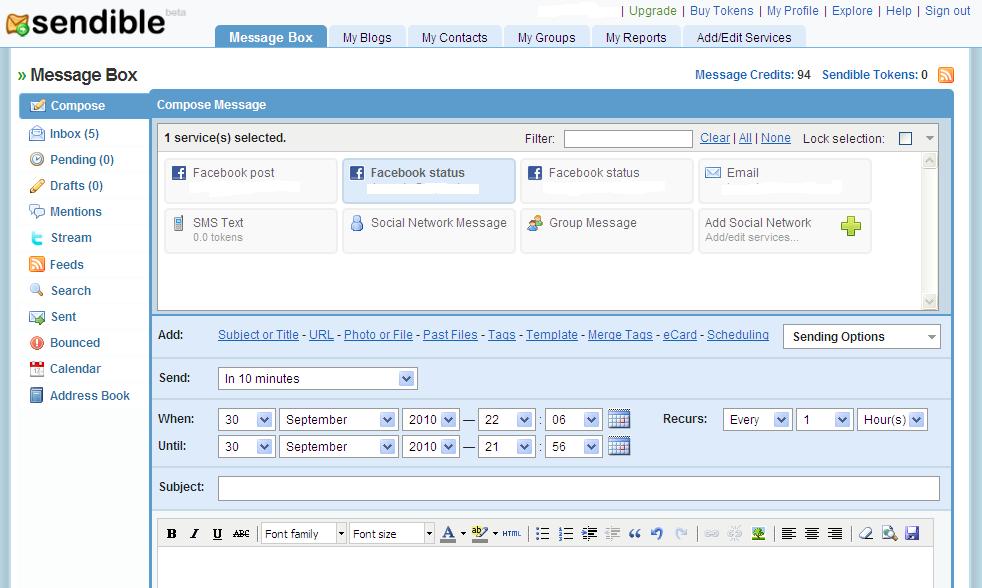
Task: Open the Until year dropdown
Action: pyautogui.click(x=430, y=446)
